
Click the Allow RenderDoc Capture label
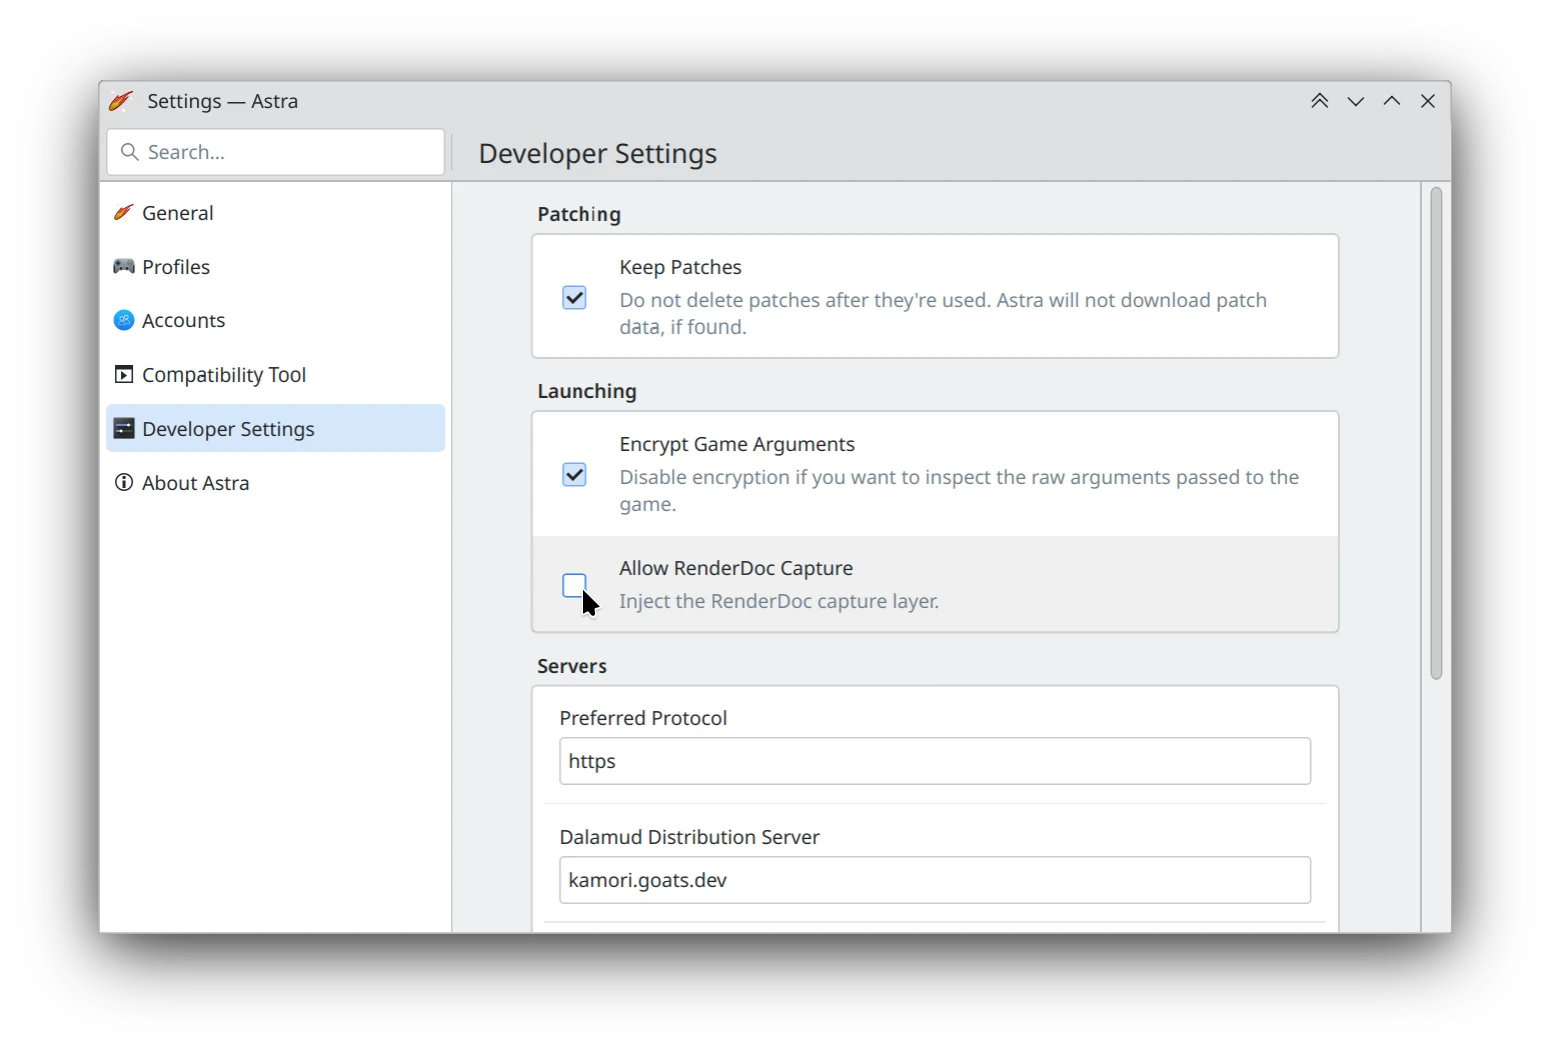(736, 568)
